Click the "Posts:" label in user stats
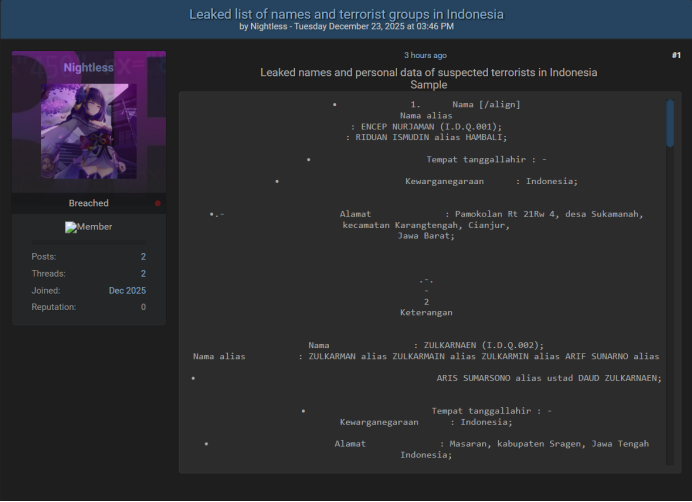The image size is (692, 502). click(45, 257)
